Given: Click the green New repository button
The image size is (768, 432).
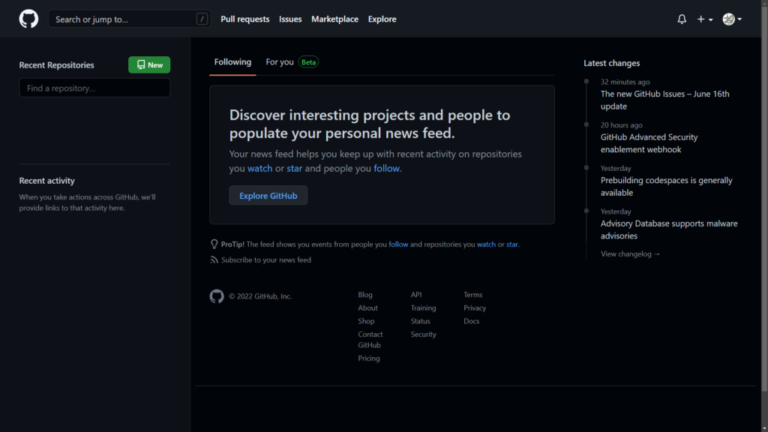Looking at the screenshot, I should [149, 65].
